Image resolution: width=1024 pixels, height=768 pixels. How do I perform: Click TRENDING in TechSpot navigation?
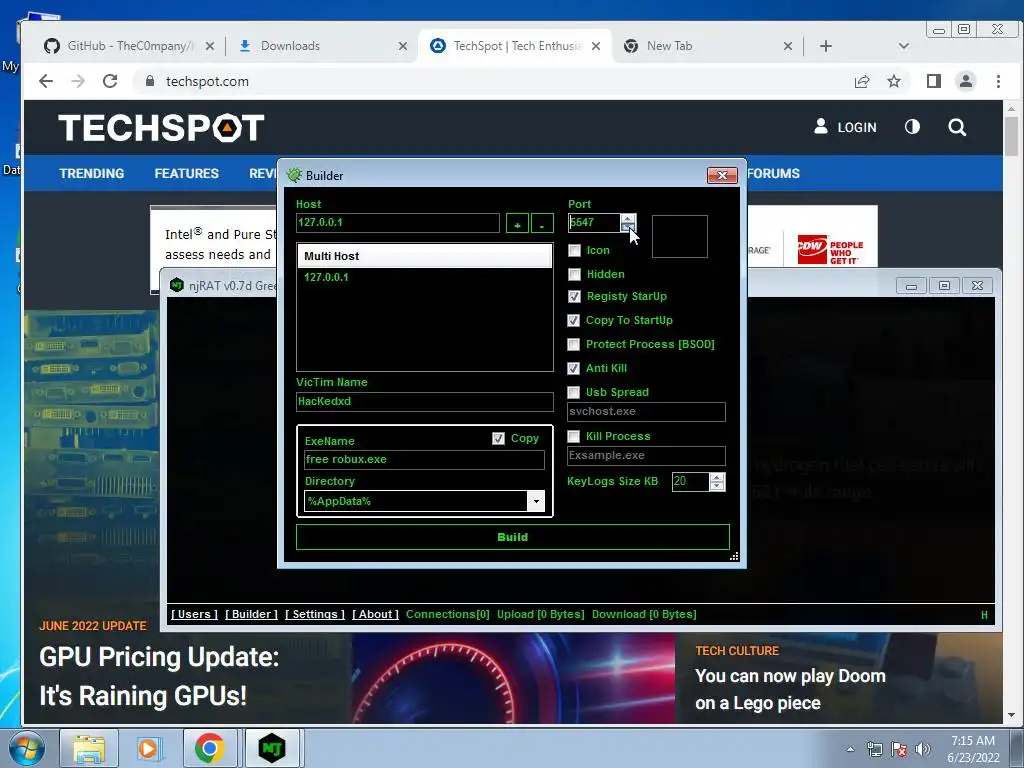point(91,173)
